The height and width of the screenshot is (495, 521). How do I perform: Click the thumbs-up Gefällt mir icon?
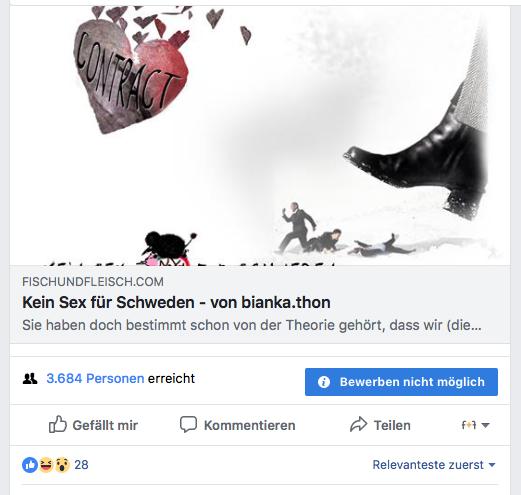click(x=58, y=424)
